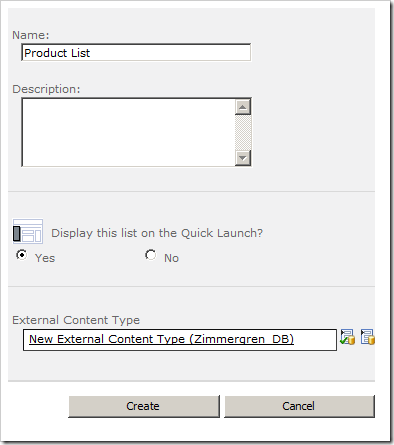The height and width of the screenshot is (445, 394).
Task: Open the New External Content Type (Zimmergren_DB) link
Action: click(161, 339)
